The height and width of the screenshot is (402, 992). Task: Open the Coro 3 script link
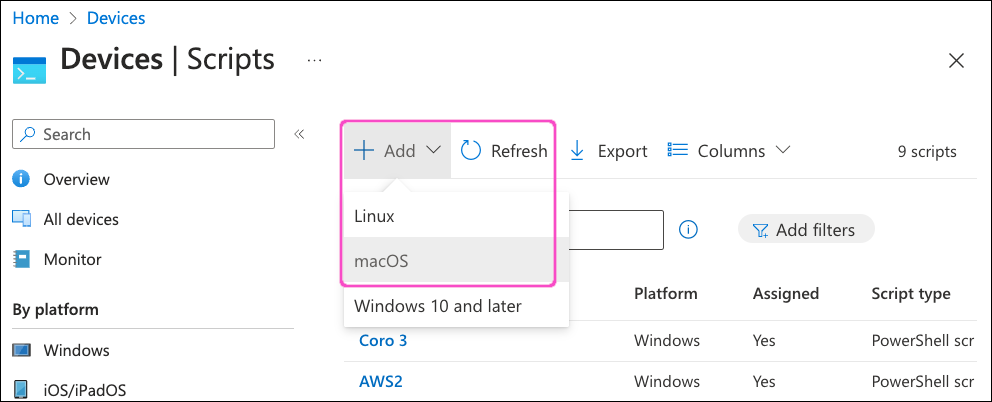383,340
